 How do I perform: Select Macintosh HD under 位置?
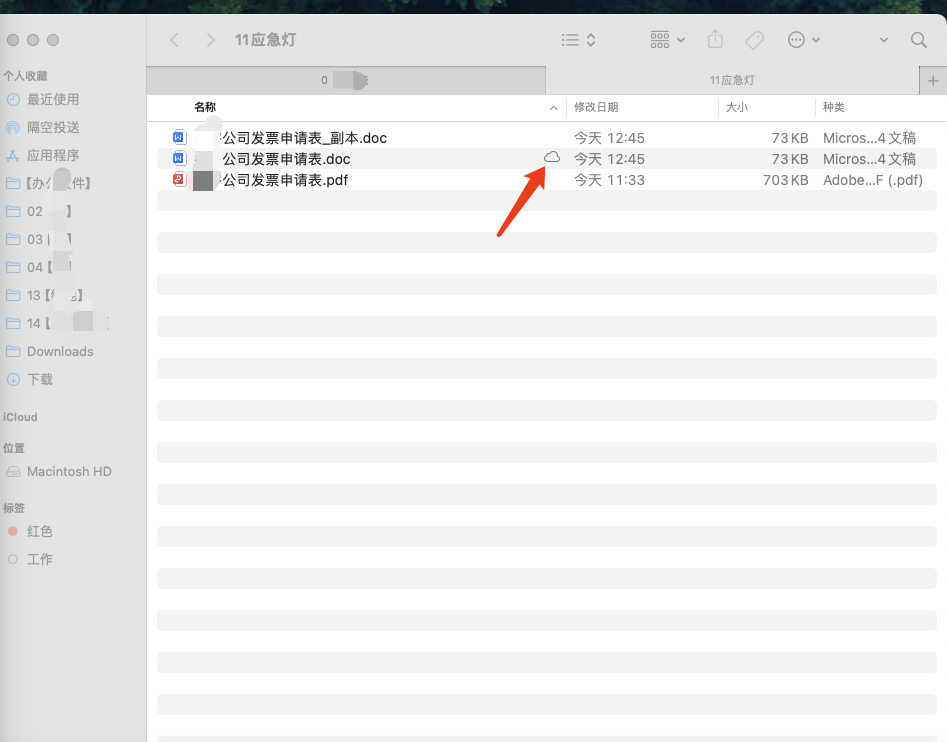(69, 471)
